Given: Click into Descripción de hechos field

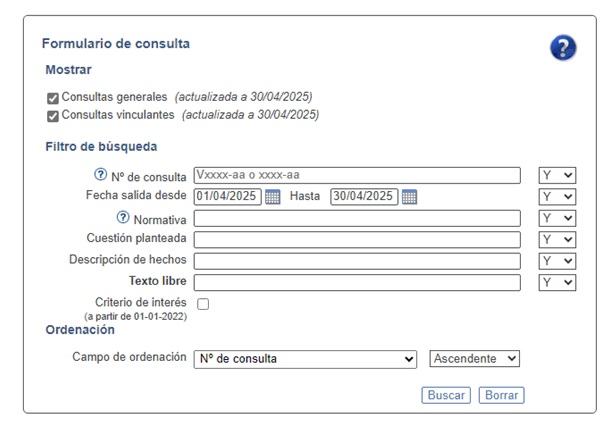Looking at the screenshot, I should click(x=357, y=261).
